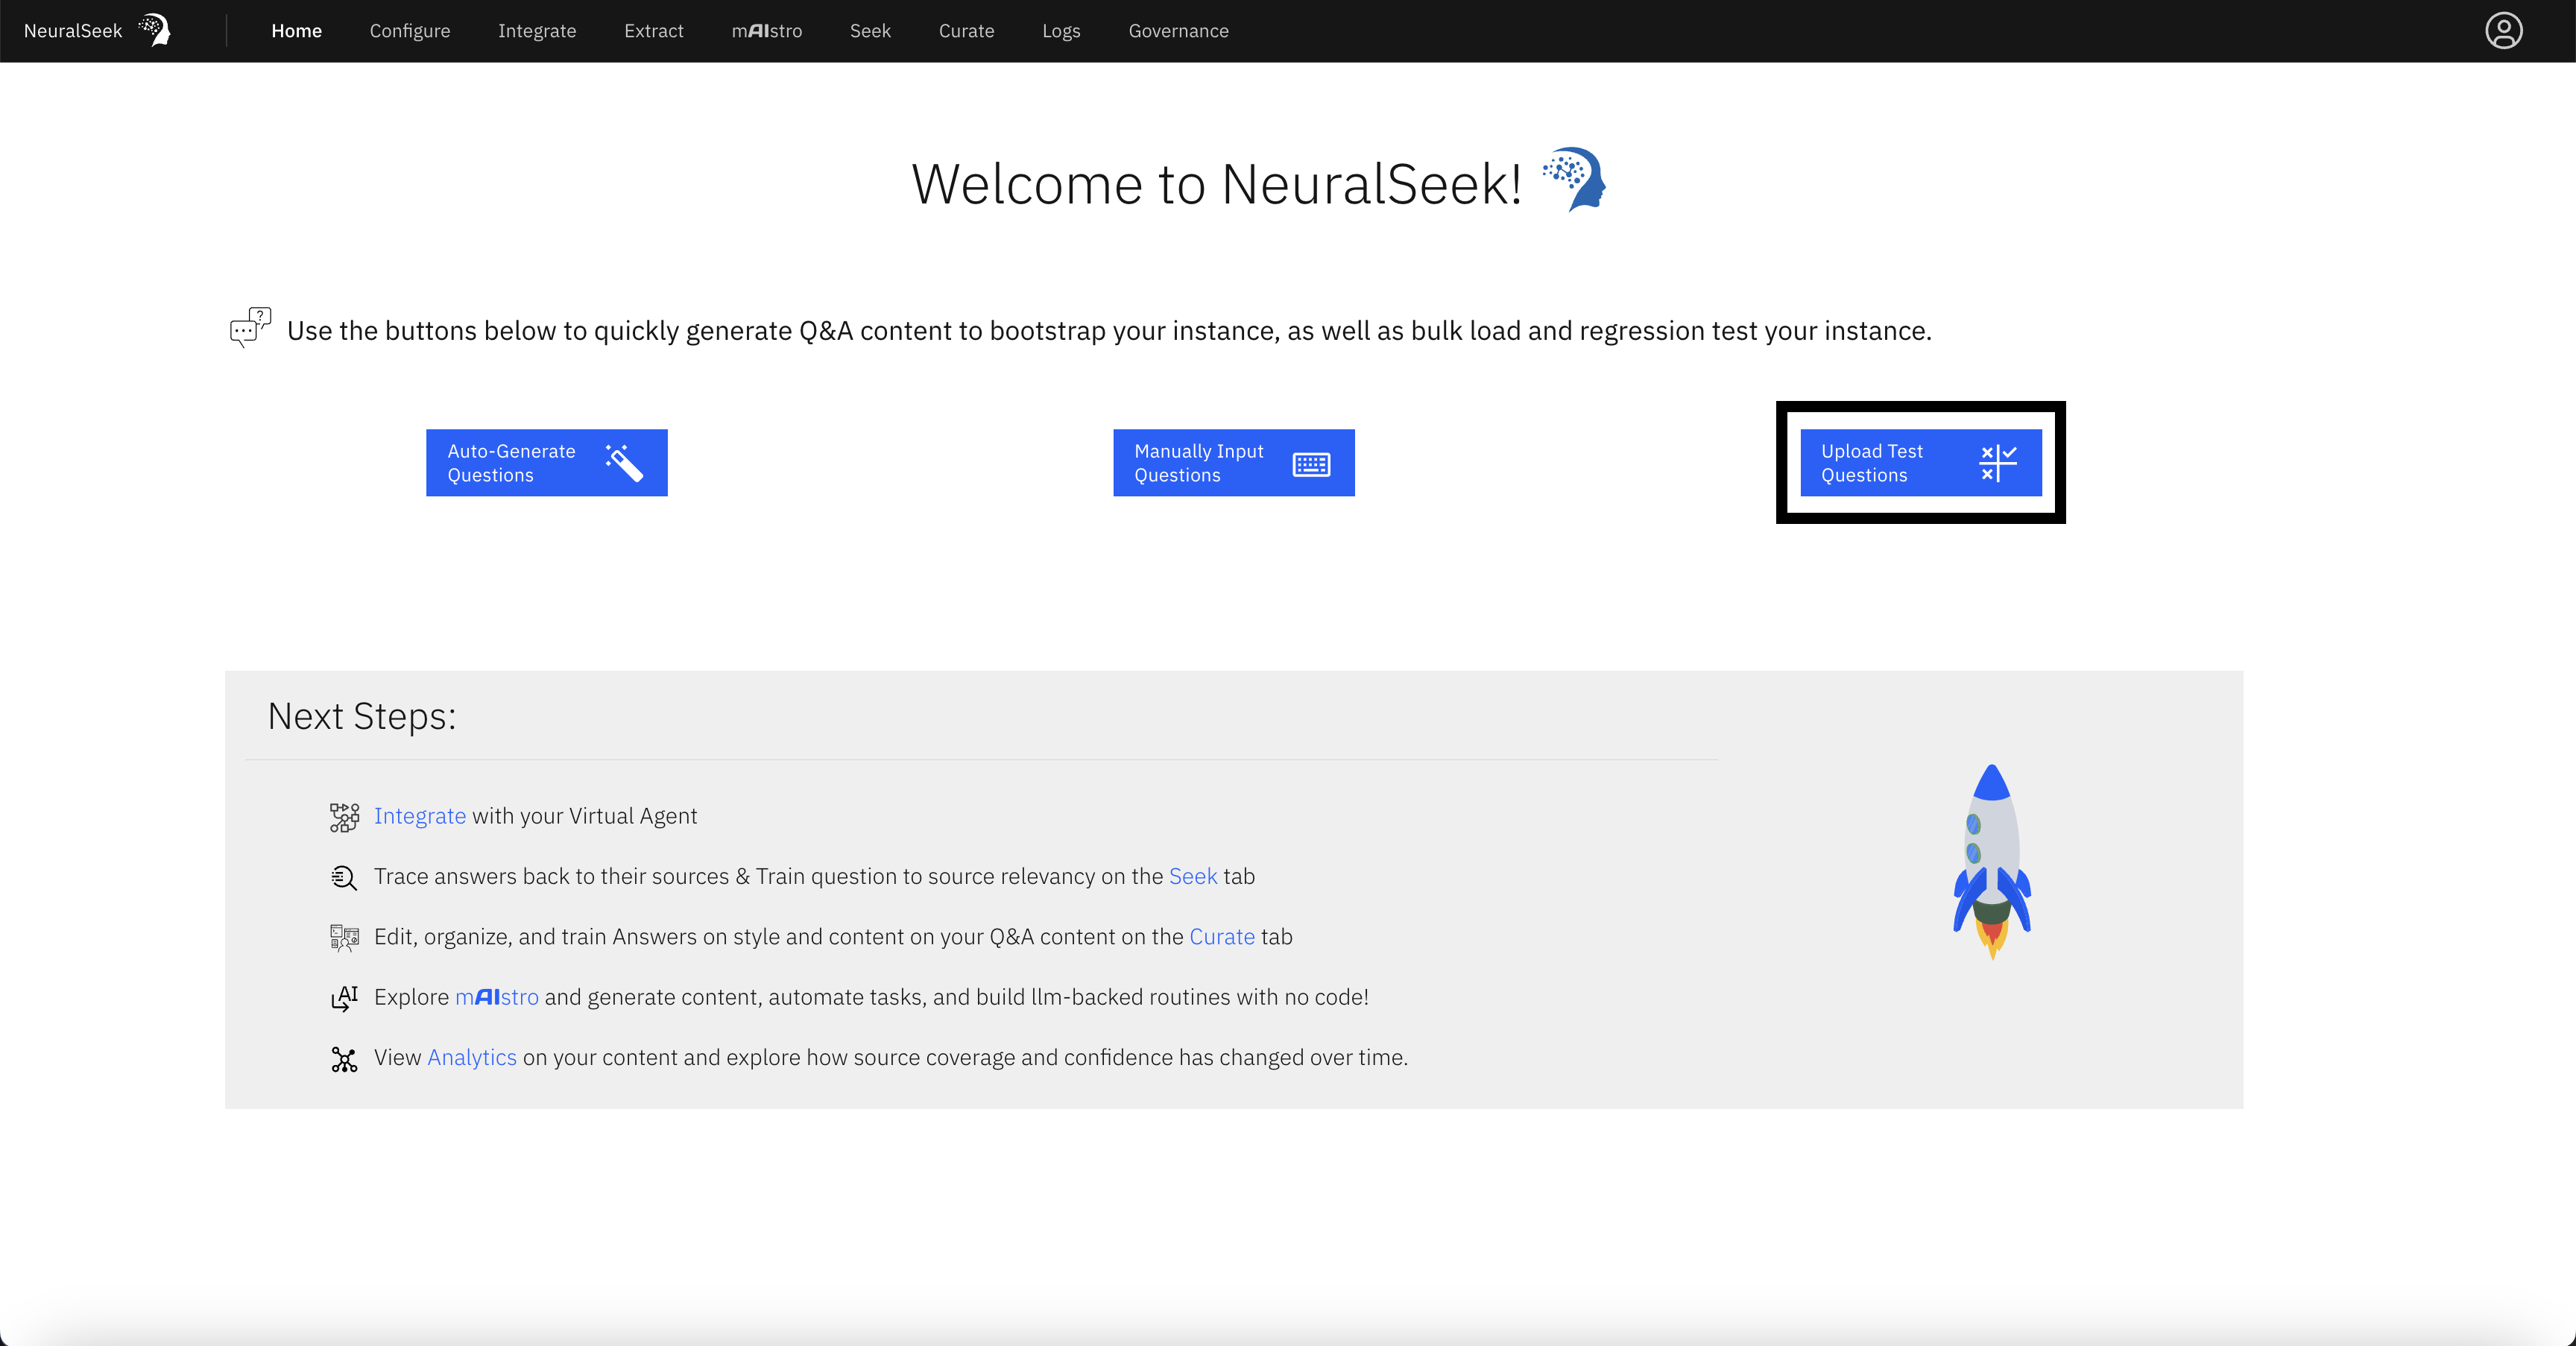This screenshot has height=1346, width=2576.
Task: Follow the mAIstro link in Next Steps
Action: click(497, 997)
